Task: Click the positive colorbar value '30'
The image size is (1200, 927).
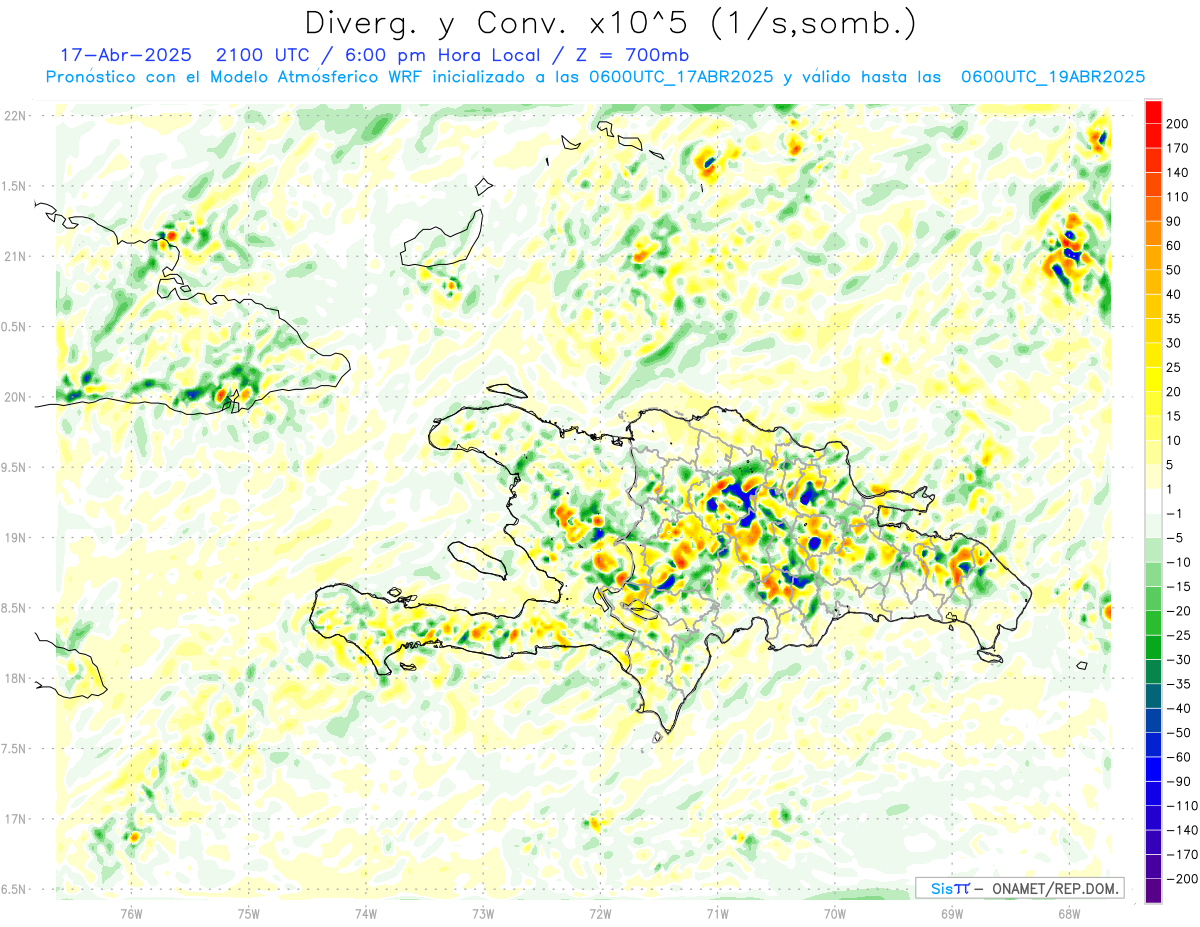Action: (x=1175, y=343)
